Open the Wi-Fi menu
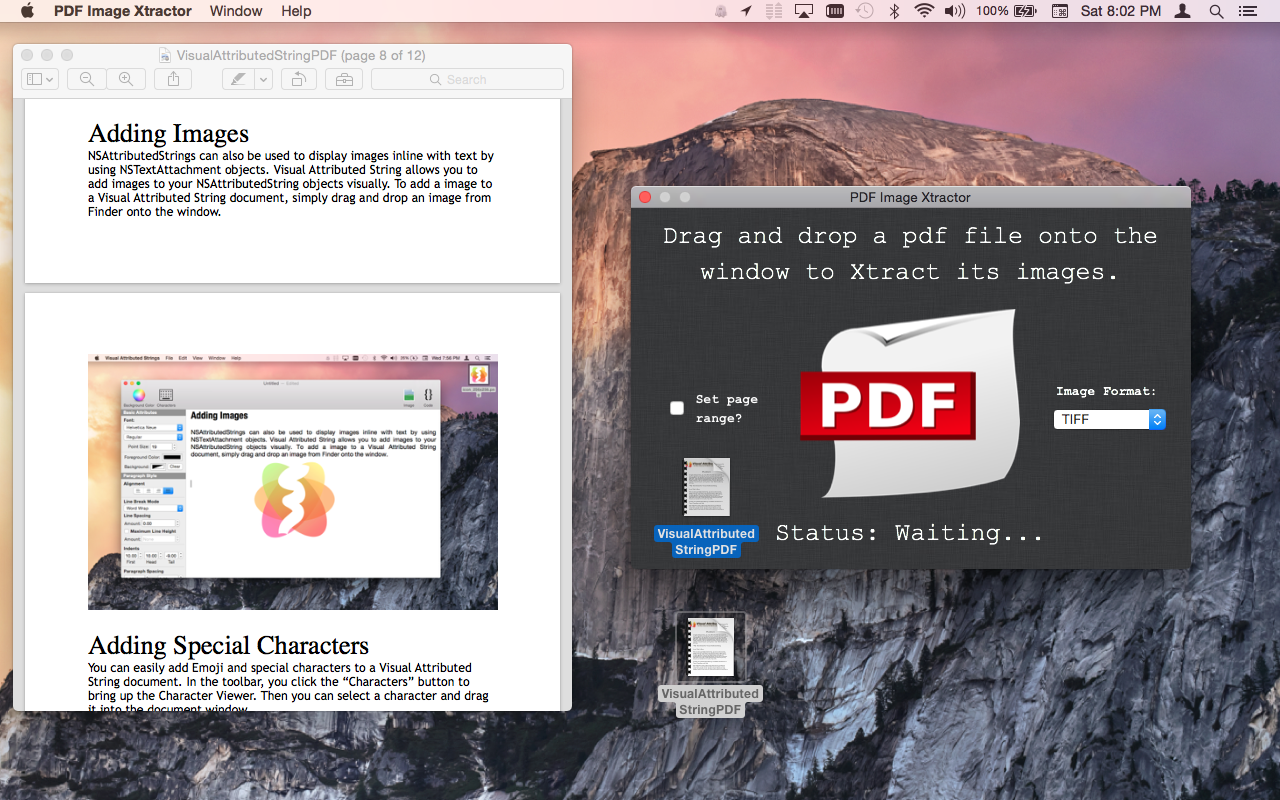Viewport: 1280px width, 800px height. point(924,11)
